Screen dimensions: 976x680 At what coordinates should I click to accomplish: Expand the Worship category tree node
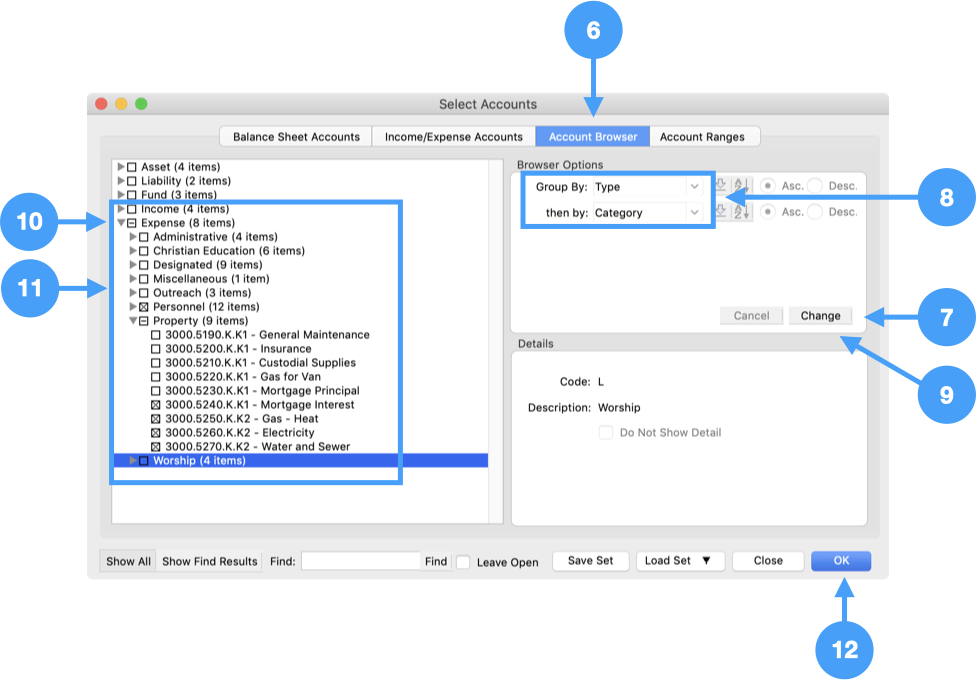point(134,461)
